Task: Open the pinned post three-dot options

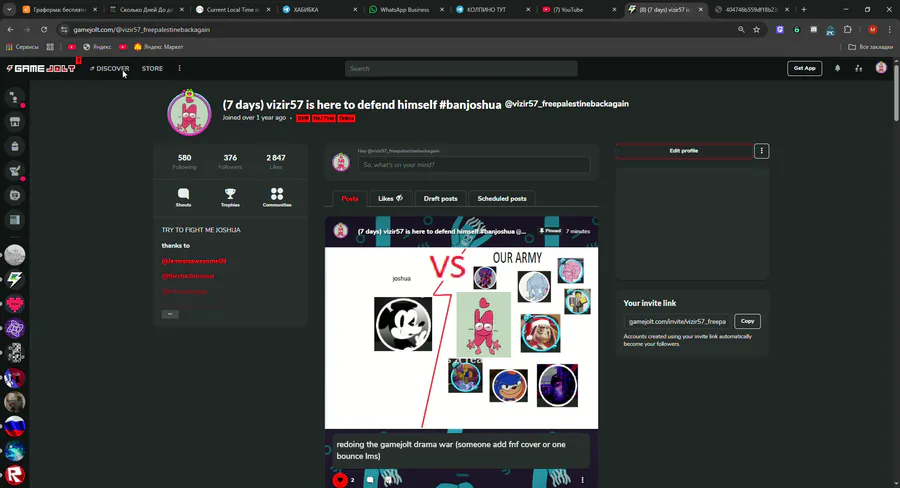Action: (x=583, y=480)
